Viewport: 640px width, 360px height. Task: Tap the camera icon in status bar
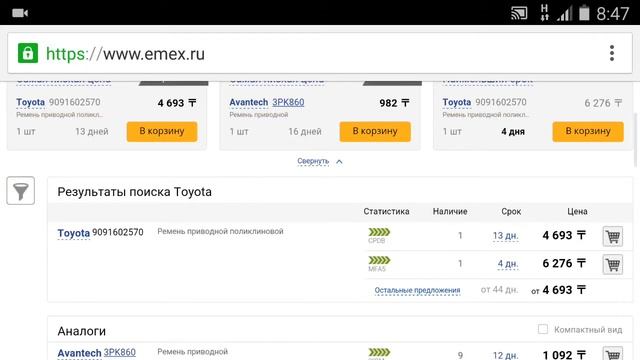pyautogui.click(x=20, y=13)
